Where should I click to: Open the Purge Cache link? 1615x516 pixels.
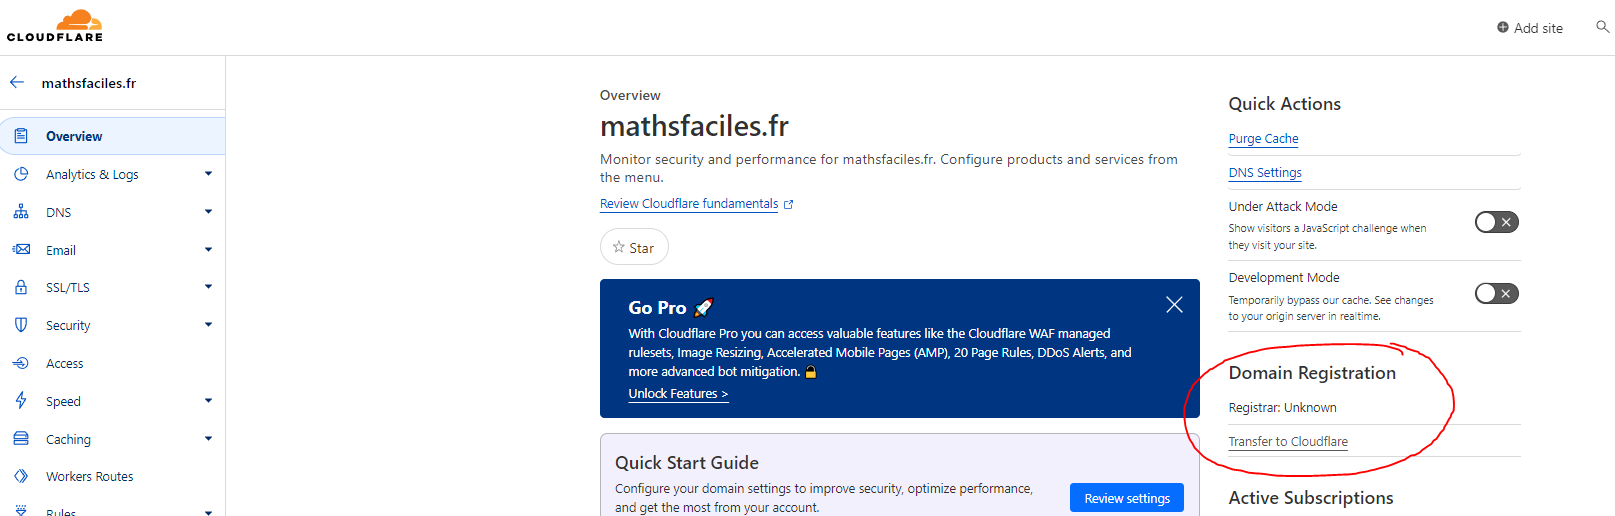[x=1263, y=139]
